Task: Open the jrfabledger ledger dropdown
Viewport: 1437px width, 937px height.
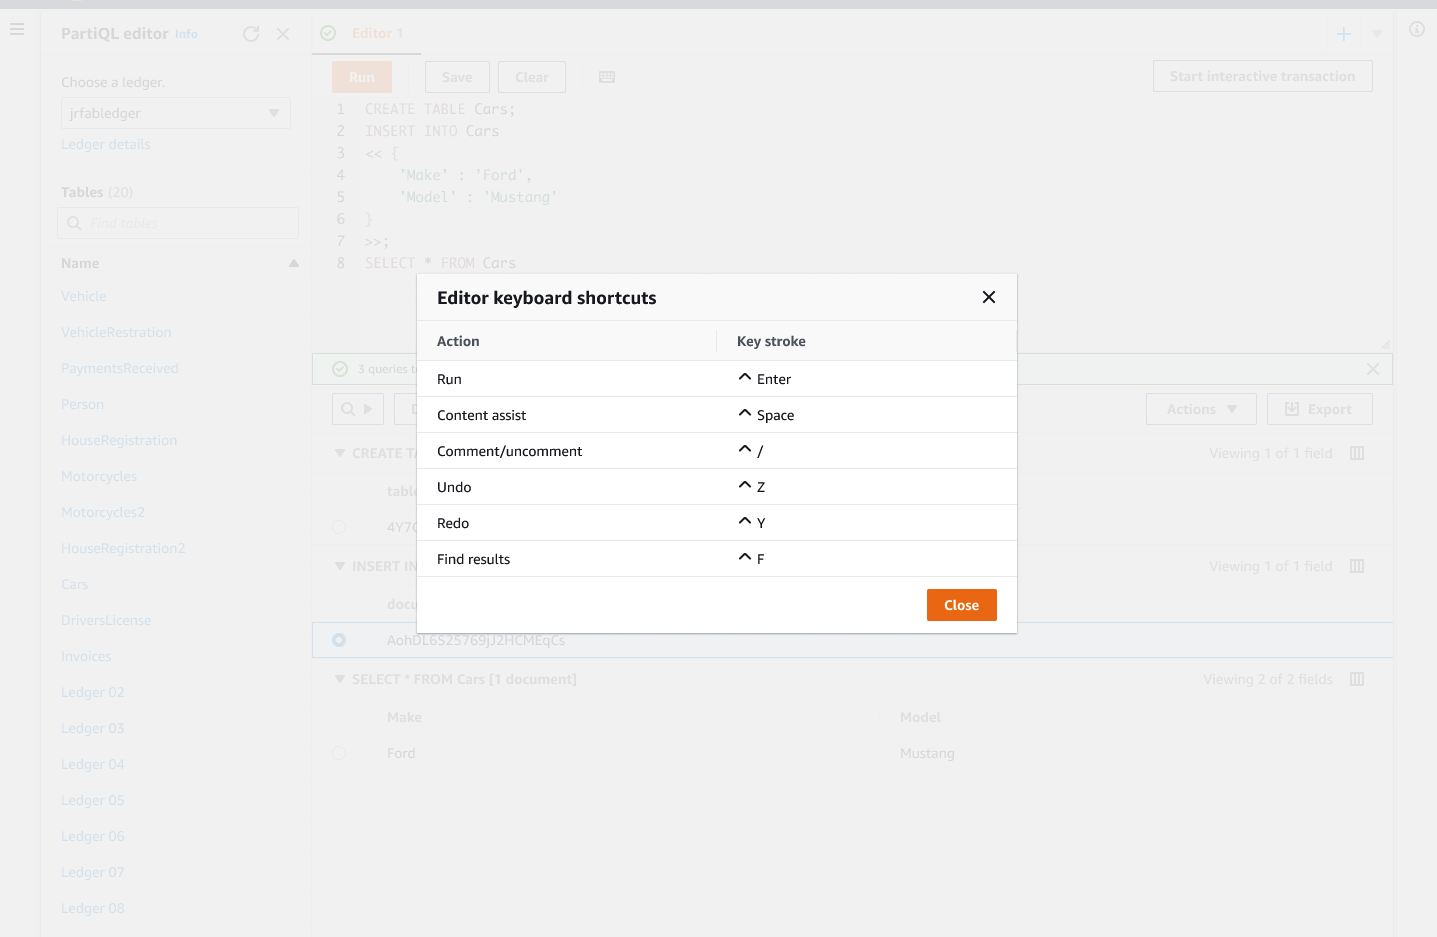Action: pyautogui.click(x=175, y=113)
